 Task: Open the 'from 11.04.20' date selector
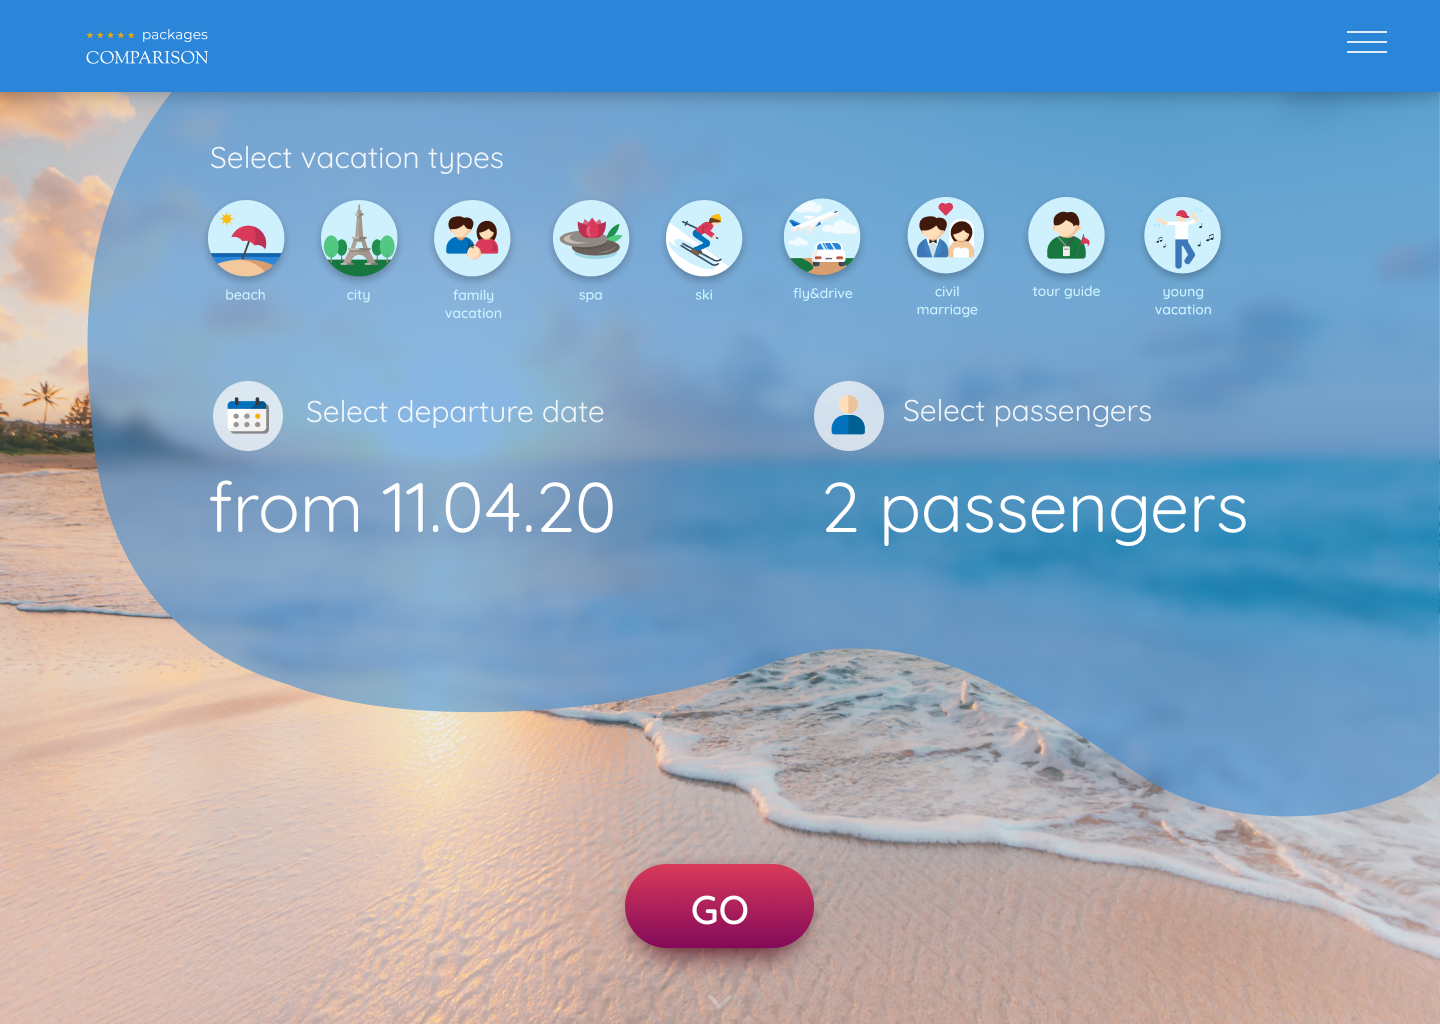412,508
